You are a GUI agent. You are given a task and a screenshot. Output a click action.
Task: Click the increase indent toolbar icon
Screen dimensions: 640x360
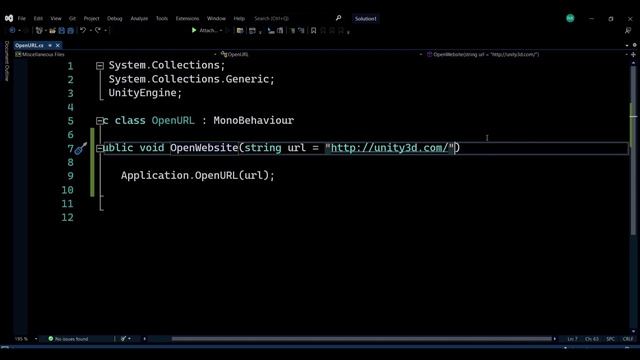click(x=301, y=31)
